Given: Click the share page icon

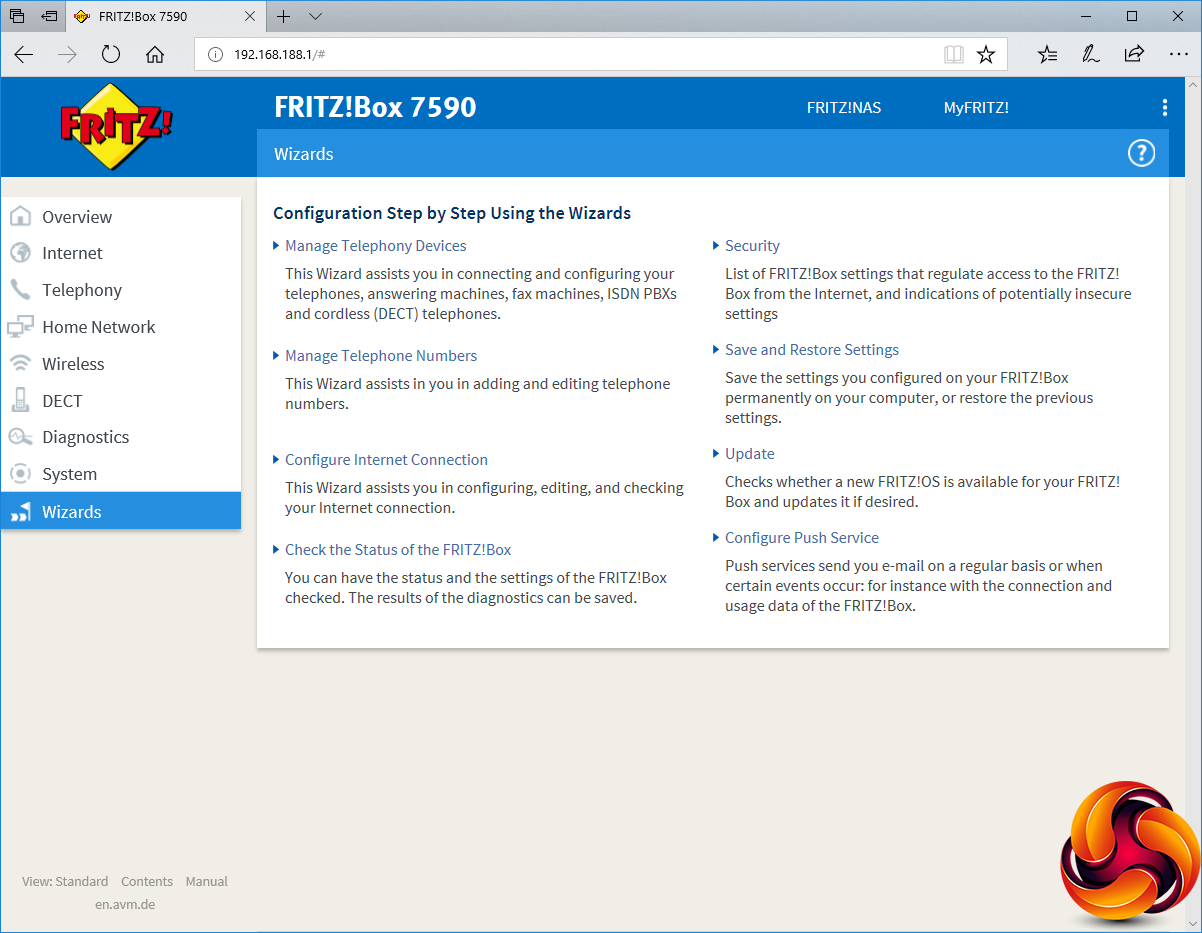Looking at the screenshot, I should 1134,55.
